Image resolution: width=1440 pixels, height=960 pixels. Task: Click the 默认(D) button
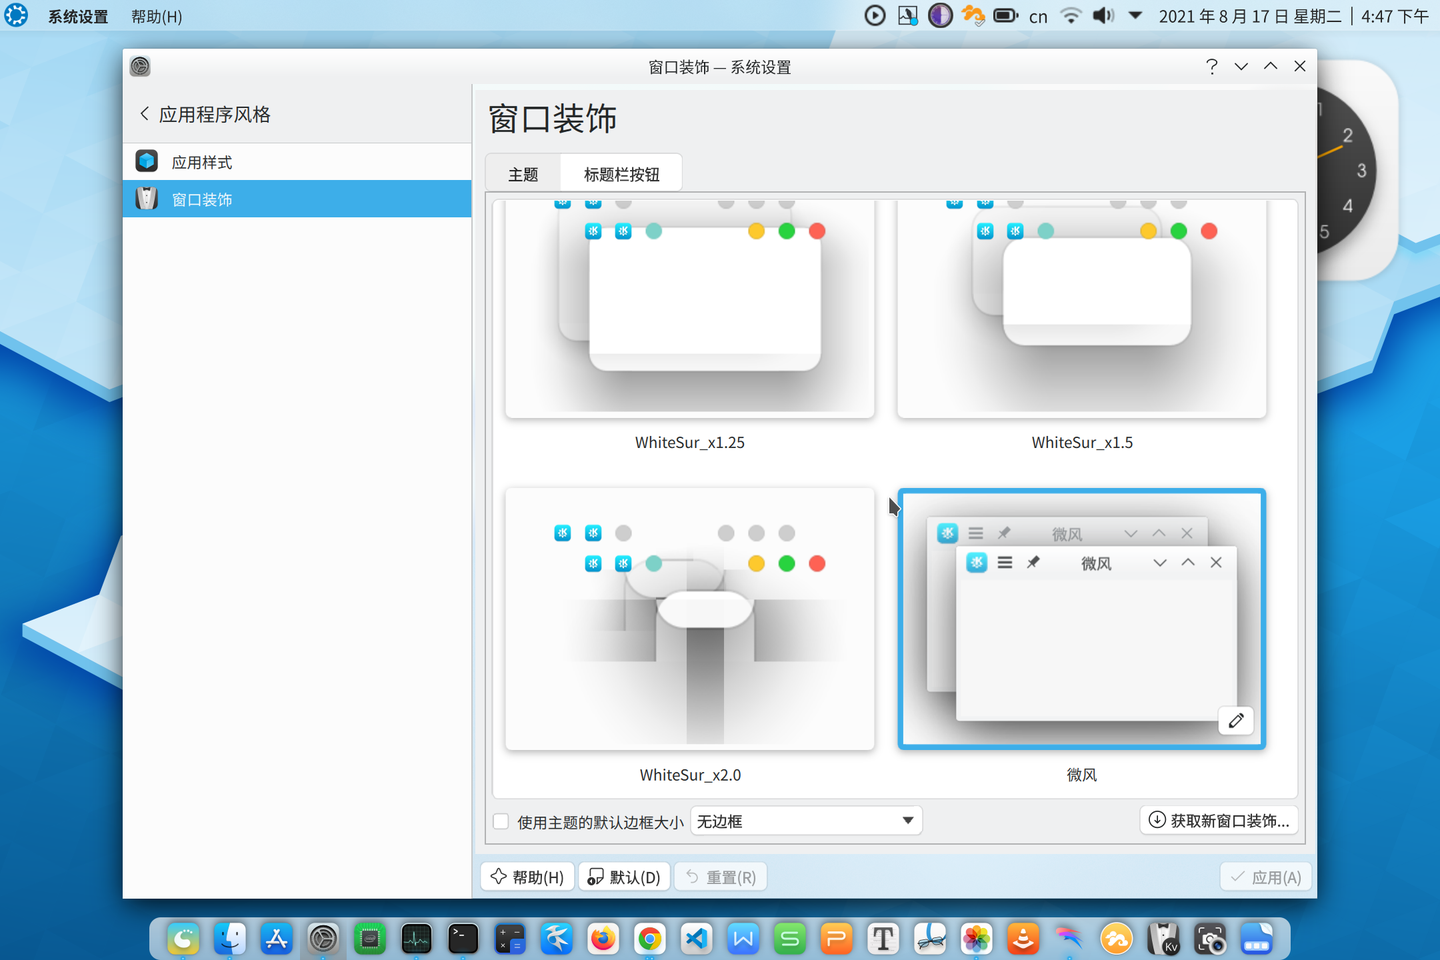click(x=624, y=877)
